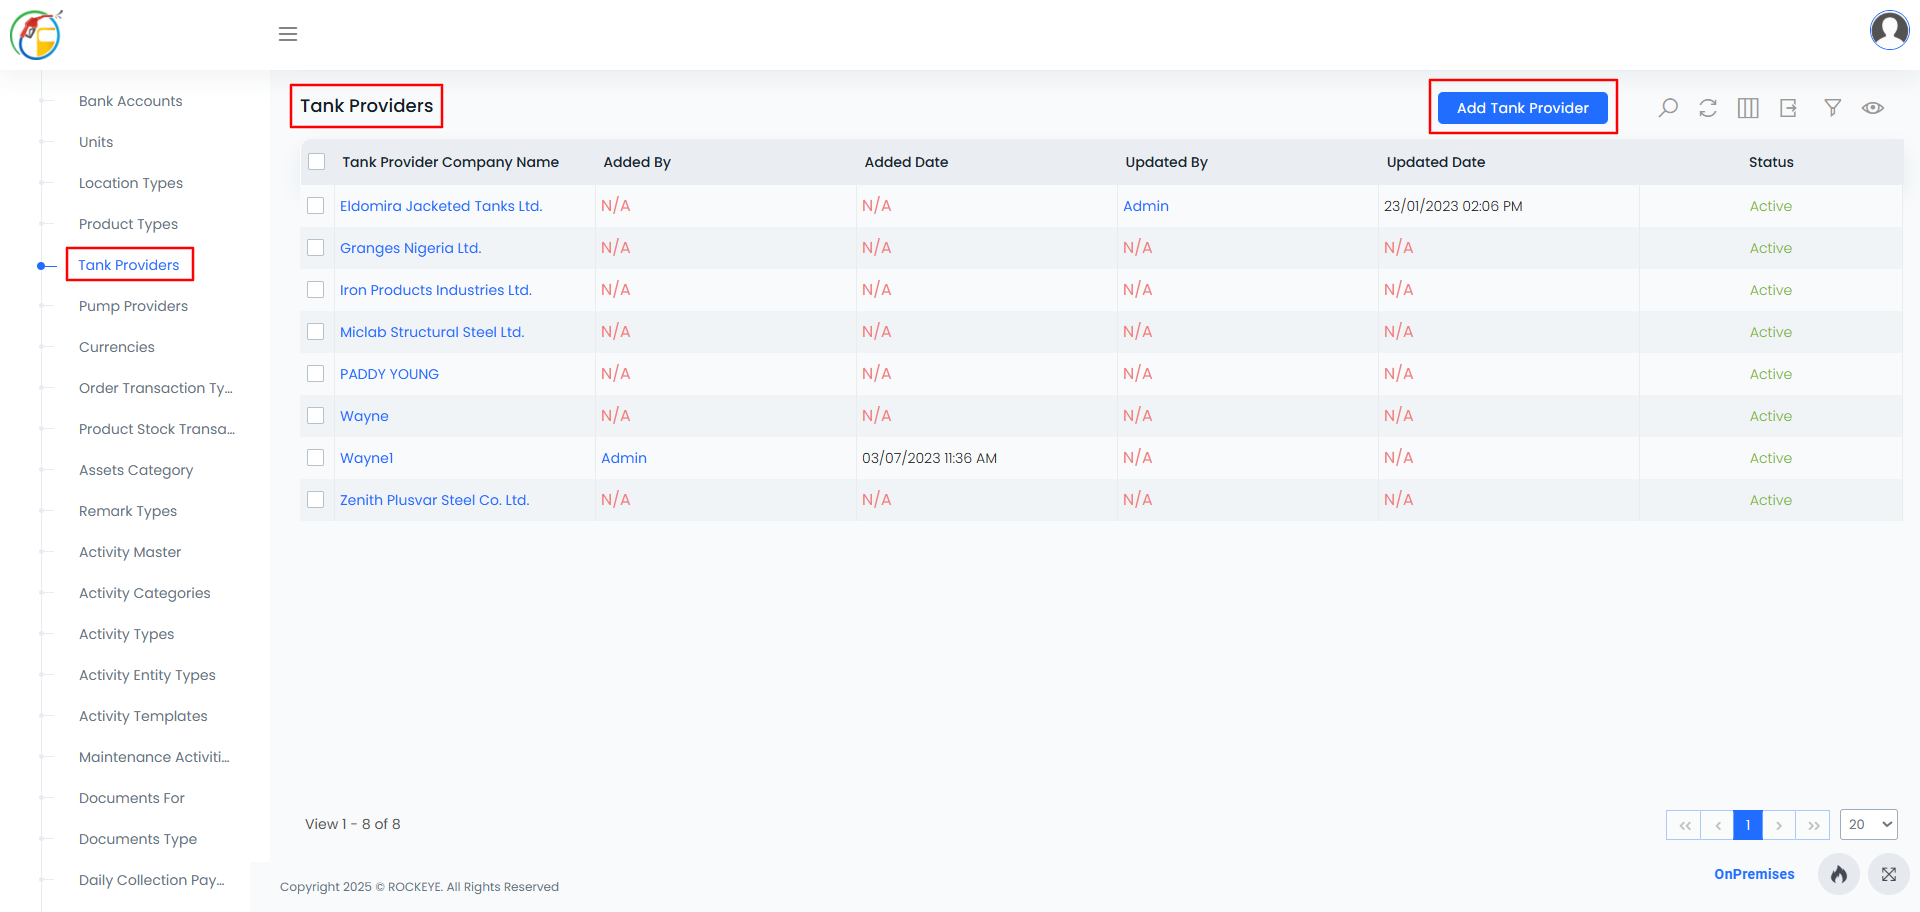Click the flame icon in the footer
This screenshot has width=1920, height=912.
[x=1839, y=874]
